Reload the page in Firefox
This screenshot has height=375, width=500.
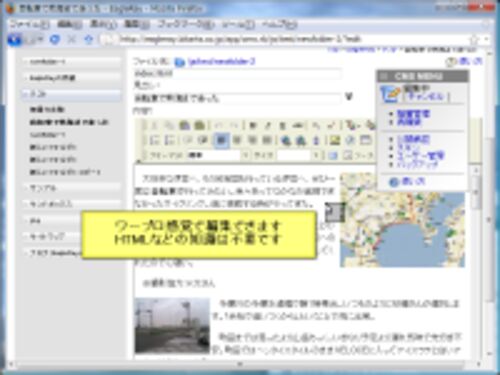coord(55,40)
